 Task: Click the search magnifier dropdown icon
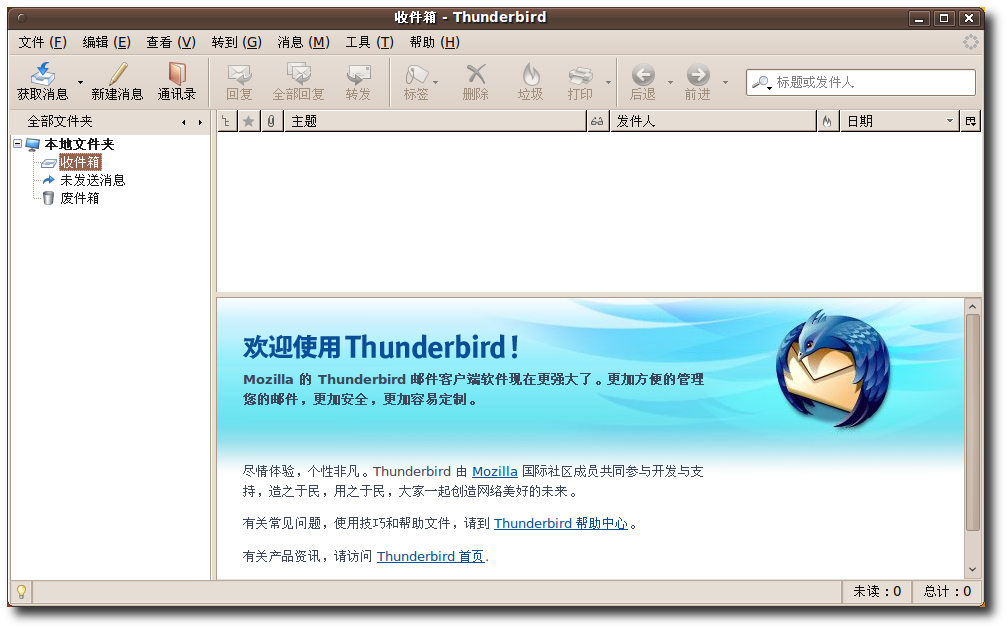click(x=762, y=82)
